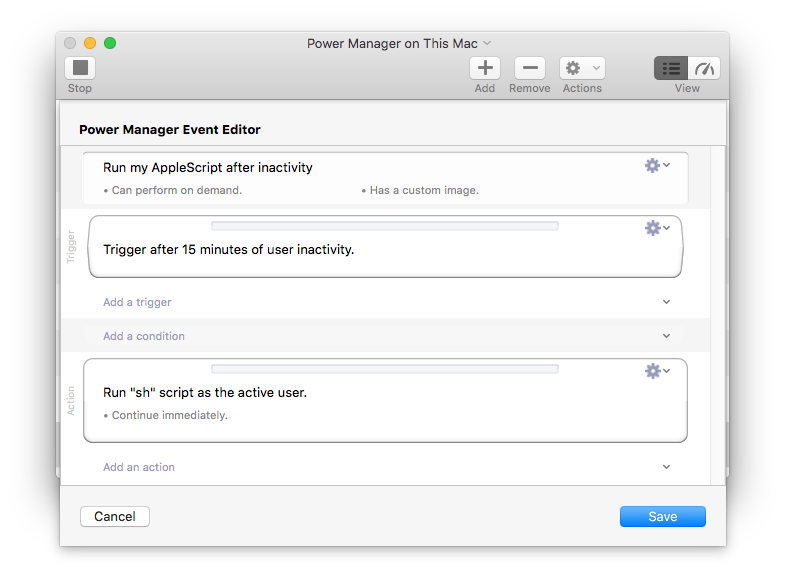Open the Actions gear menu in toolbar
The width and height of the screenshot is (785, 567).
pyautogui.click(x=582, y=68)
